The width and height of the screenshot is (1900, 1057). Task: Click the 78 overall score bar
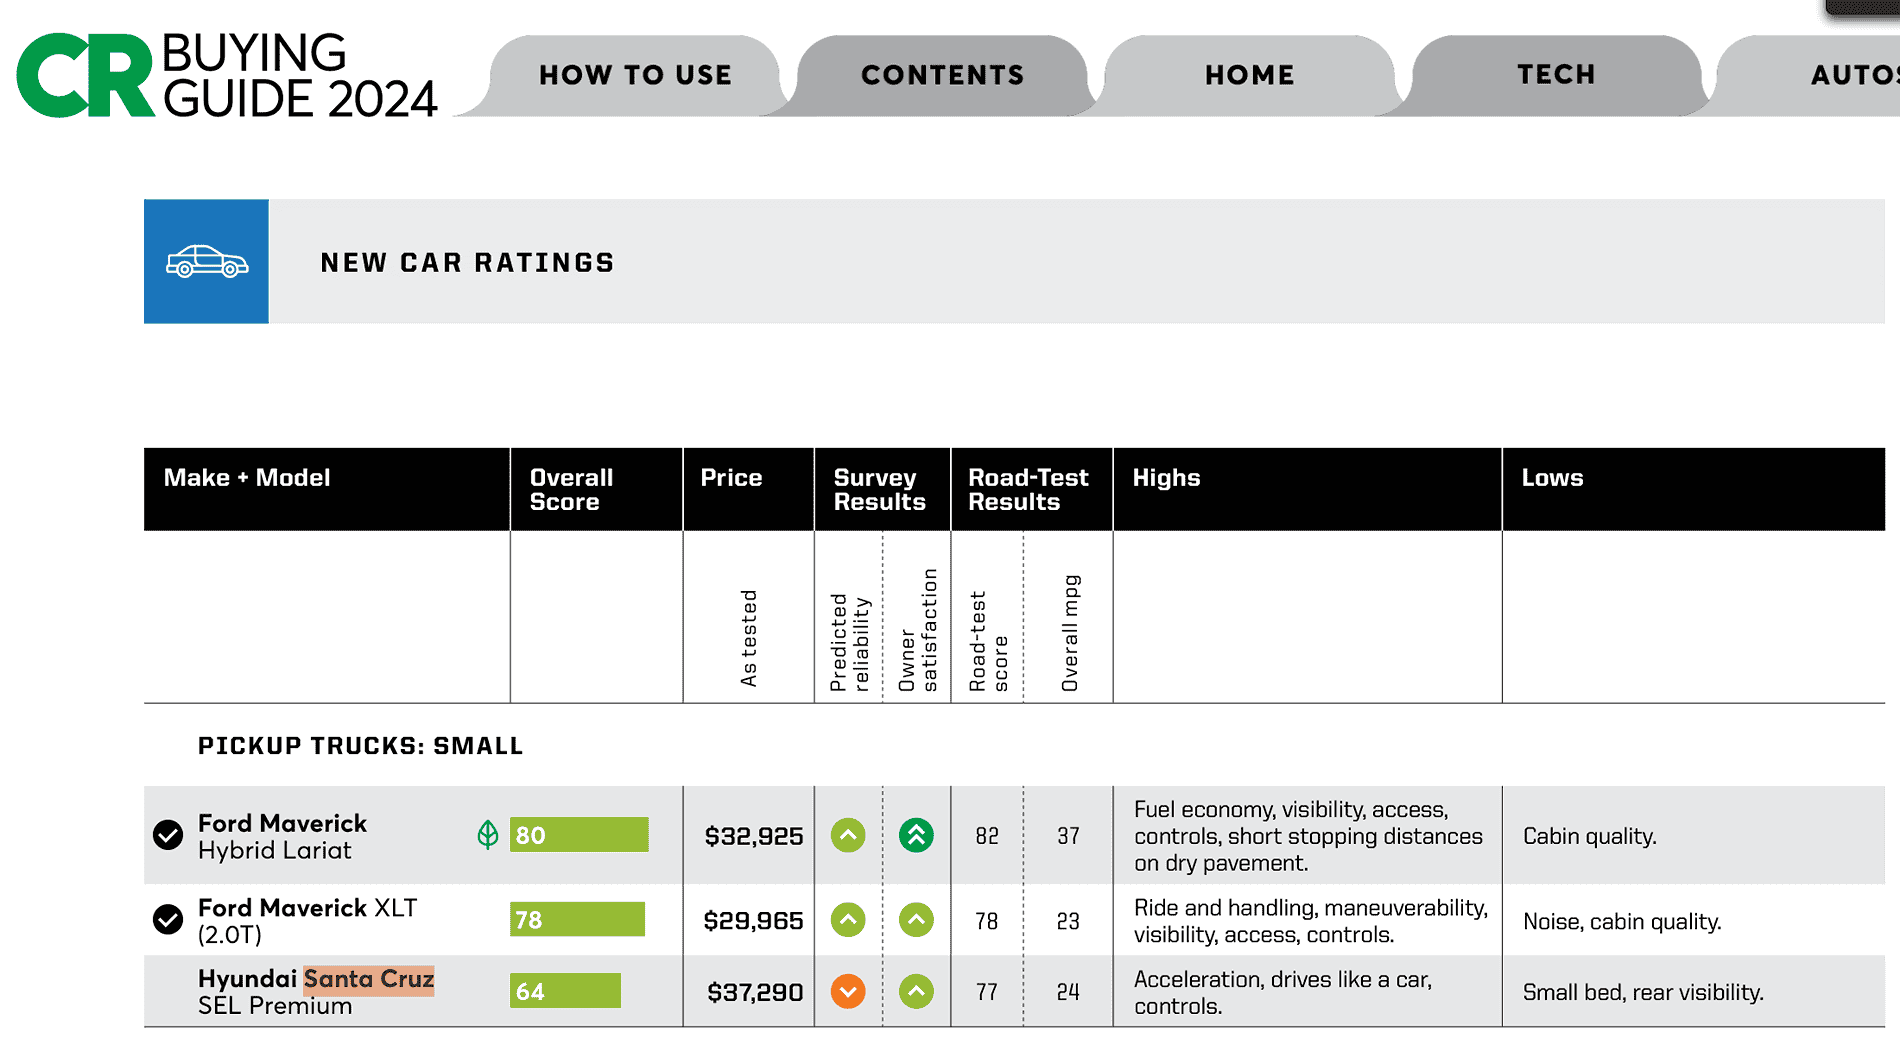tap(577, 919)
